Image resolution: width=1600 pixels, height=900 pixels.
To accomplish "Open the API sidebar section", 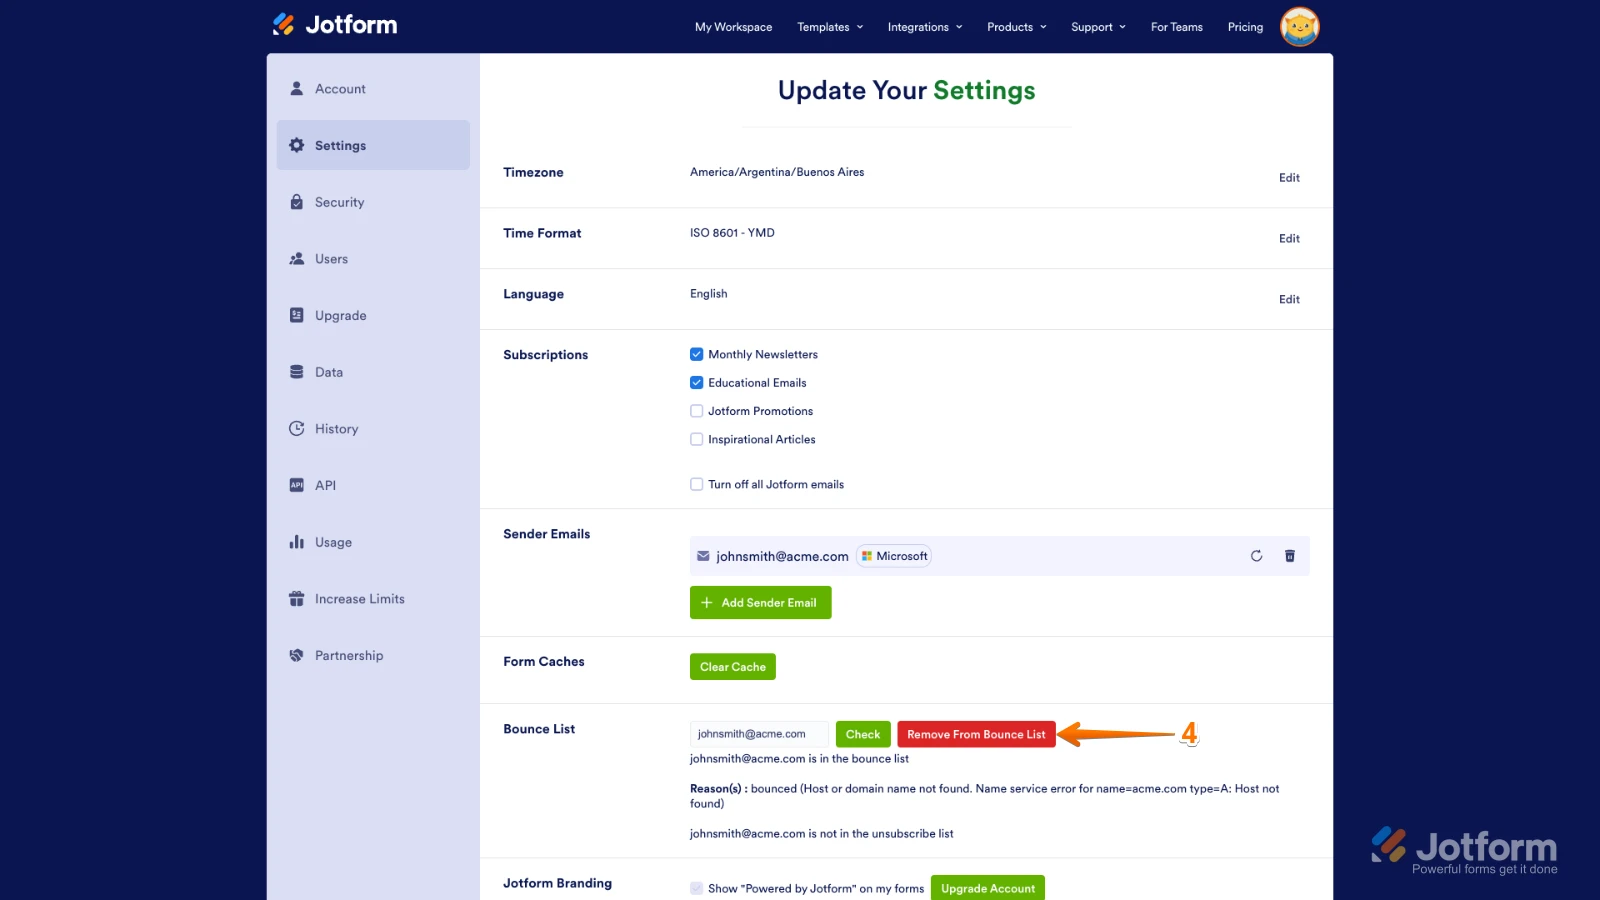I will pyautogui.click(x=373, y=485).
